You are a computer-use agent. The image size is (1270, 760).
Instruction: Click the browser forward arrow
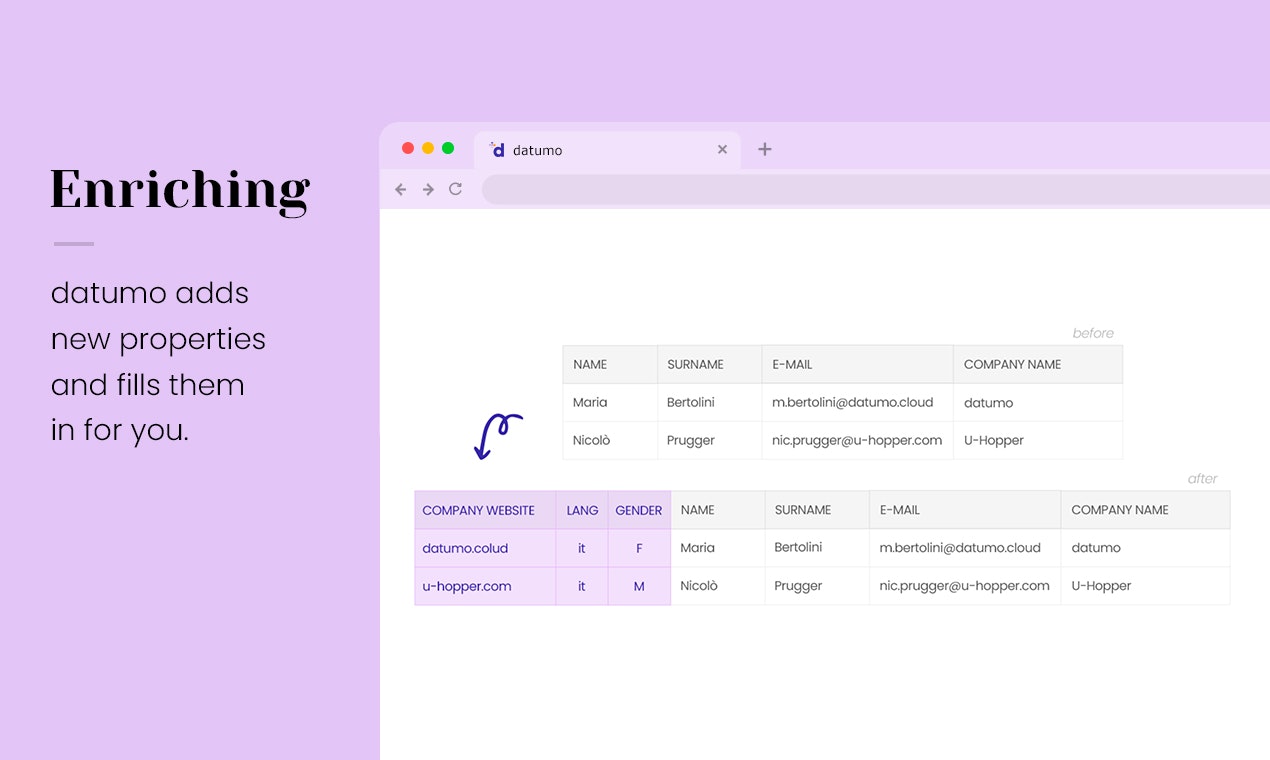point(428,189)
